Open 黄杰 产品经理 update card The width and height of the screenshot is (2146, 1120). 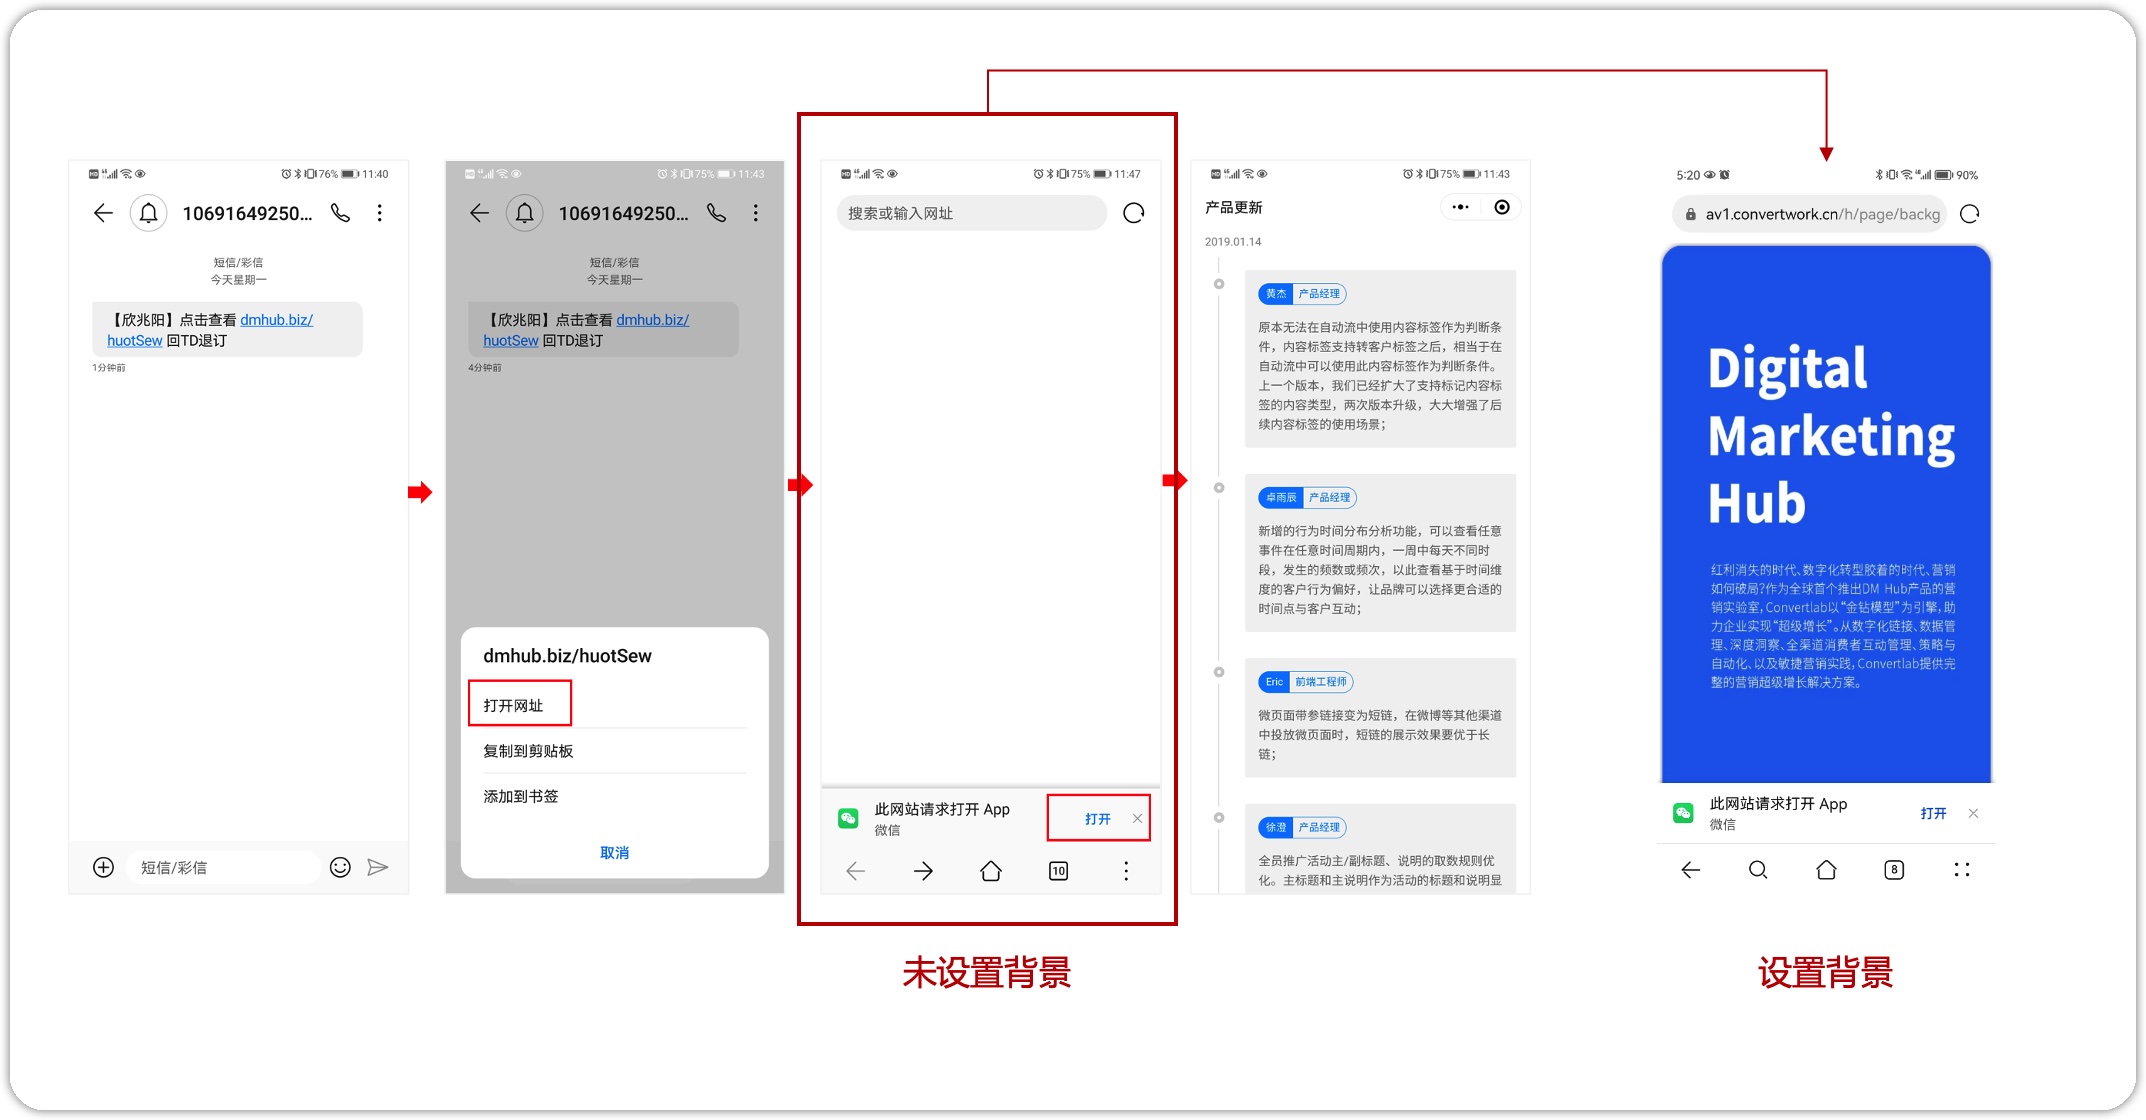click(1380, 359)
